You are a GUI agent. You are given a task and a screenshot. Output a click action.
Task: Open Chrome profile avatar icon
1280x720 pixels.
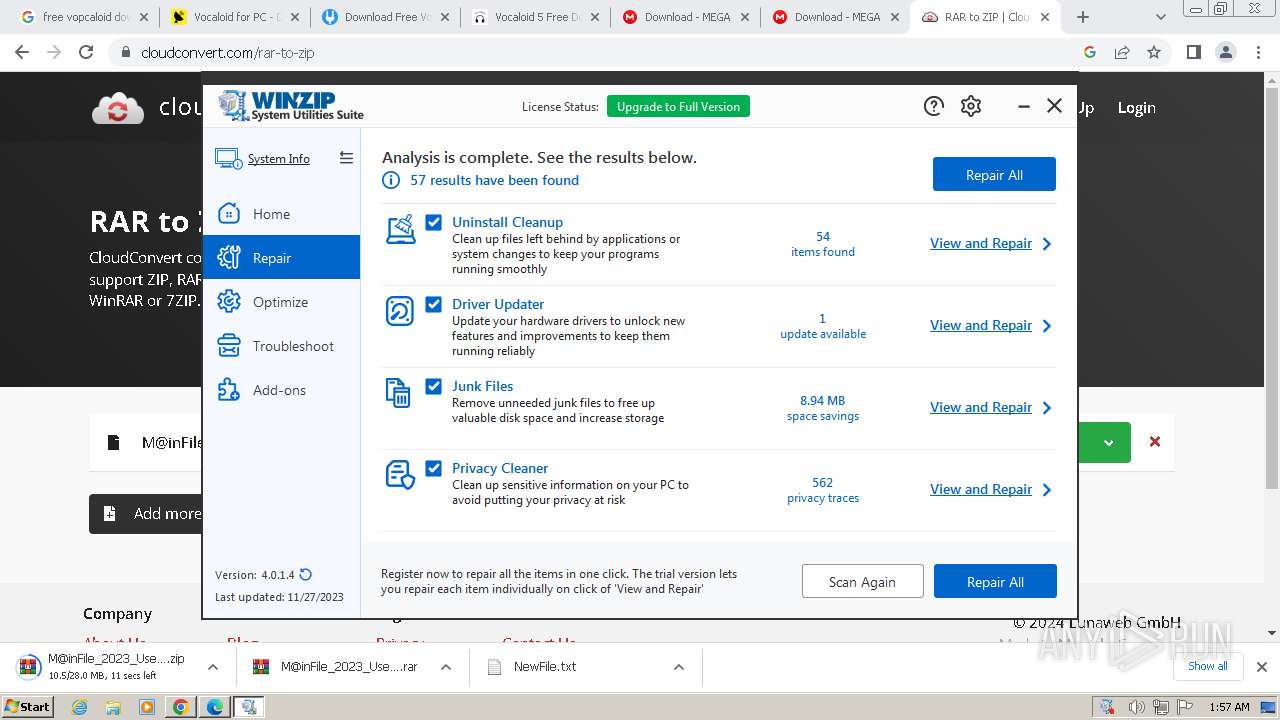click(x=1225, y=52)
